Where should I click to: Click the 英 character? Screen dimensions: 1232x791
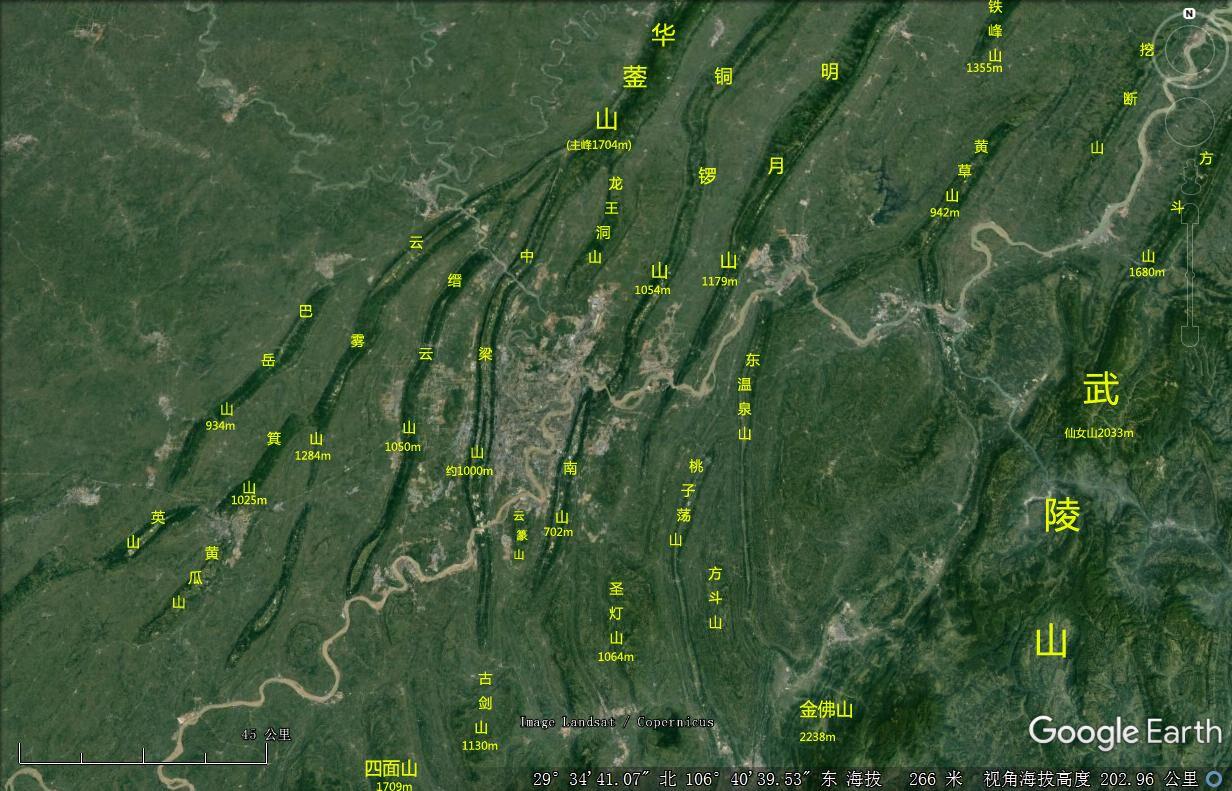(x=158, y=517)
